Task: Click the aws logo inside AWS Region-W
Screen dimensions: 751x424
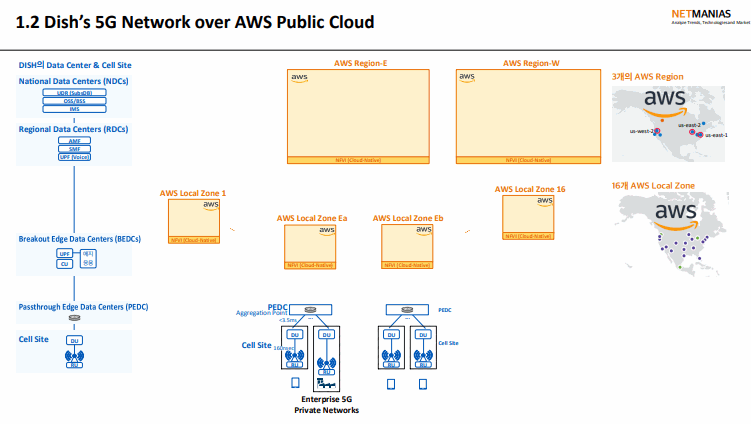Action: pyautogui.click(x=467, y=77)
